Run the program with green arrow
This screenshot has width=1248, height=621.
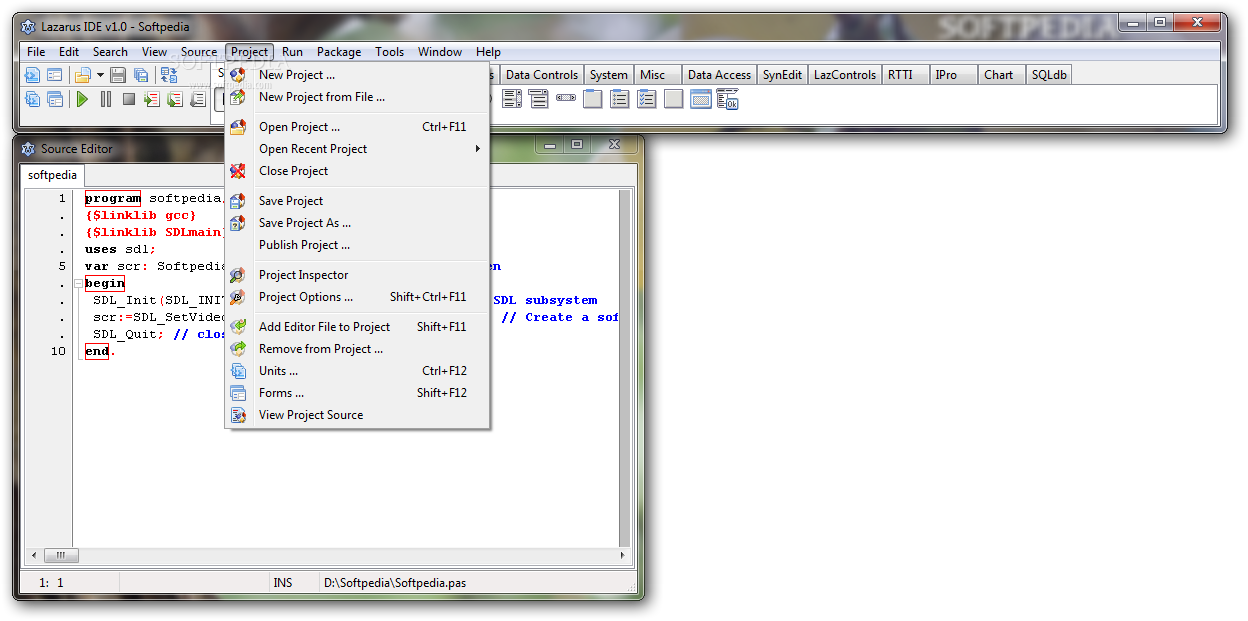(83, 99)
